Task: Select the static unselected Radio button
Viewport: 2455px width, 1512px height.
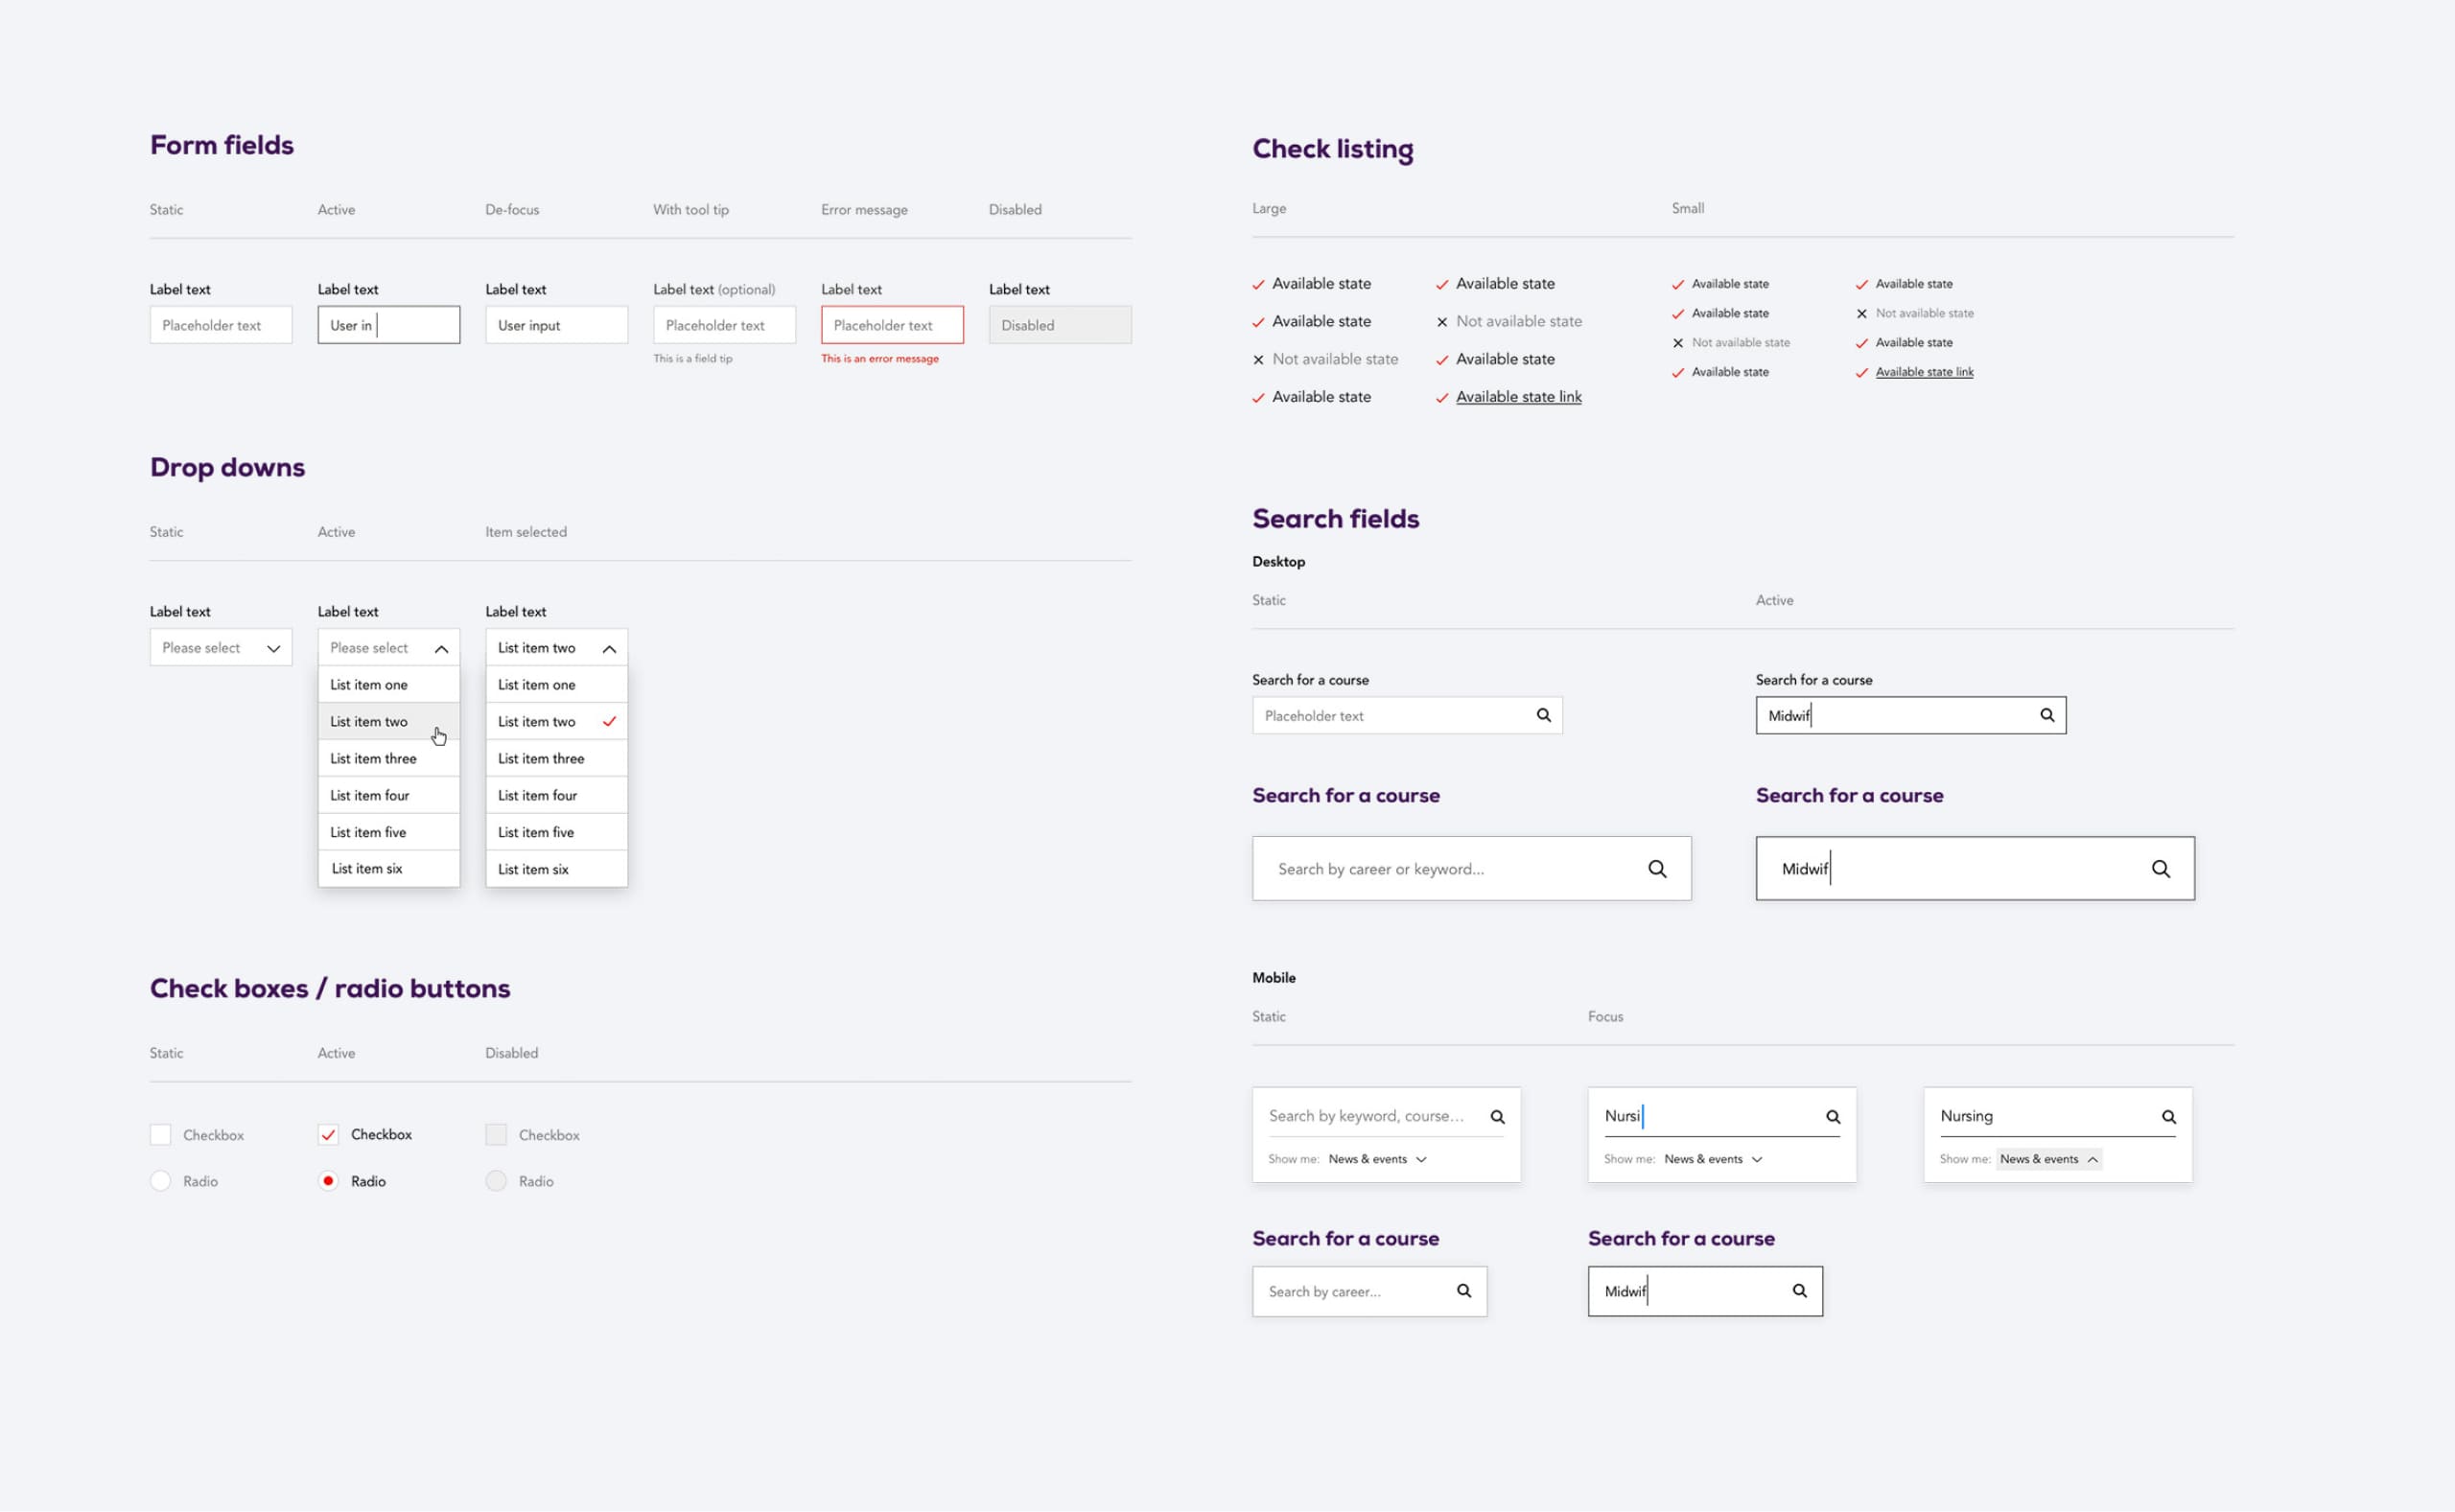Action: click(160, 1180)
